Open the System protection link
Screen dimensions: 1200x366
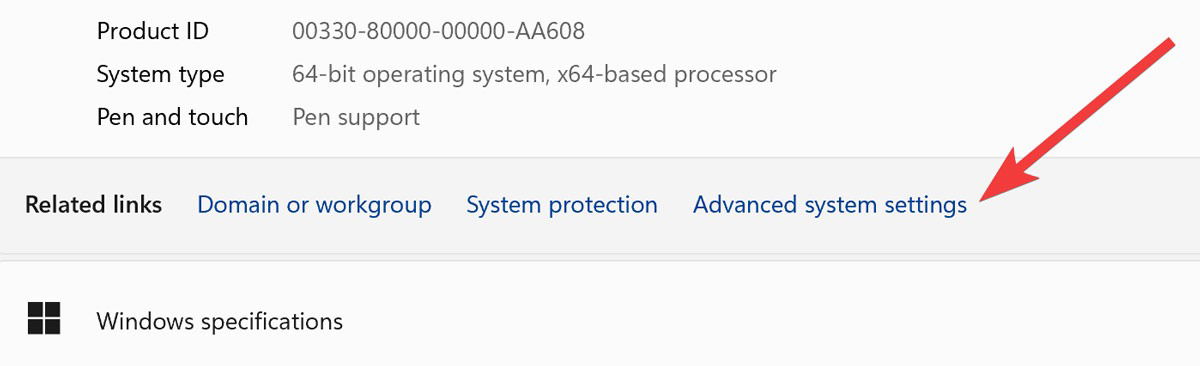[x=562, y=205]
